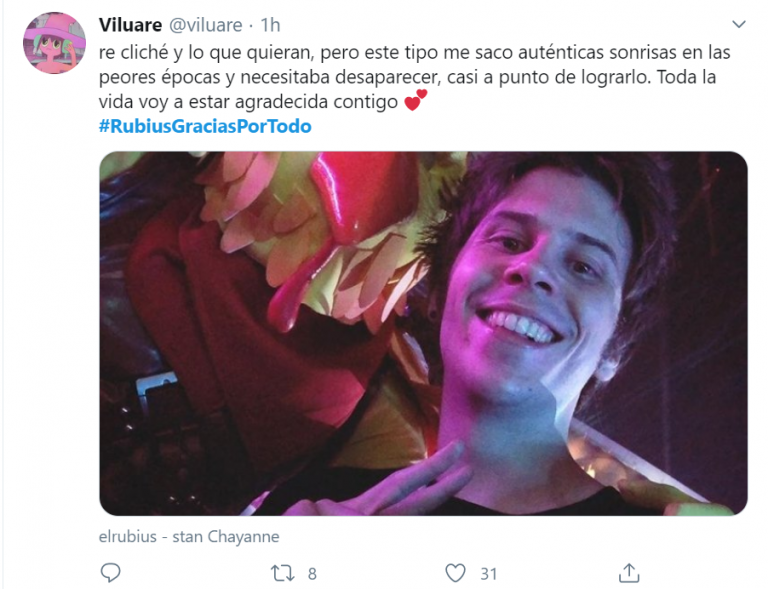This screenshot has height=589, width=768.
Task: Open the share upload arrow icon
Action: 629,572
